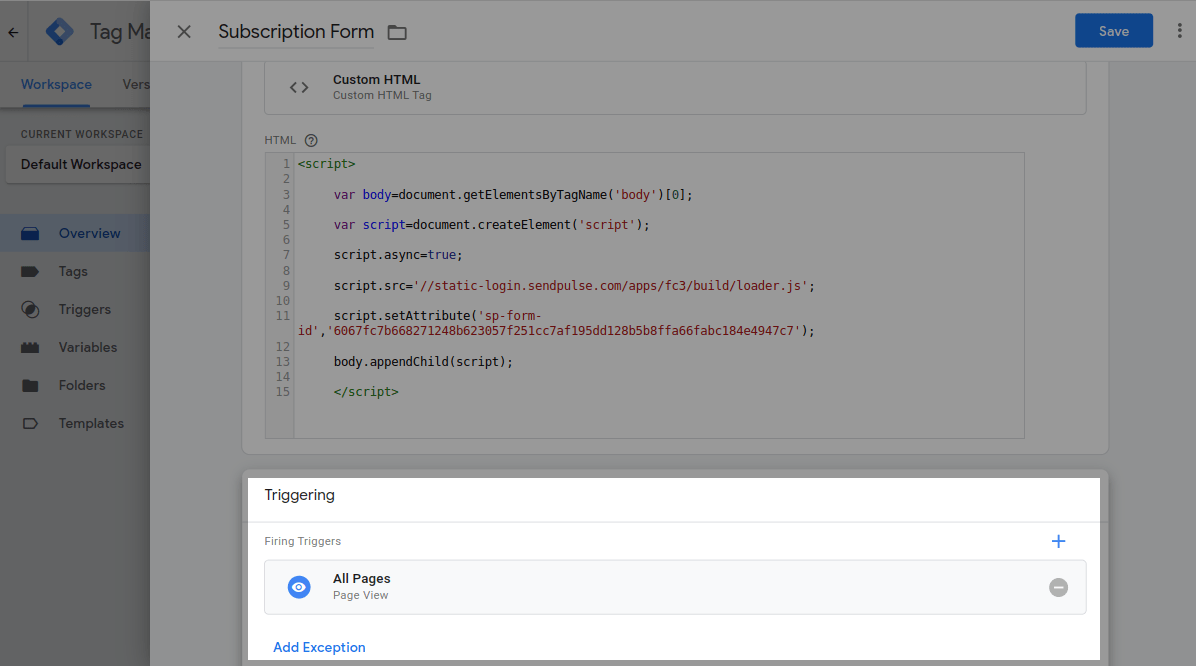The width and height of the screenshot is (1196, 666).
Task: Save the Subscription Form tag
Action: [x=1113, y=31]
